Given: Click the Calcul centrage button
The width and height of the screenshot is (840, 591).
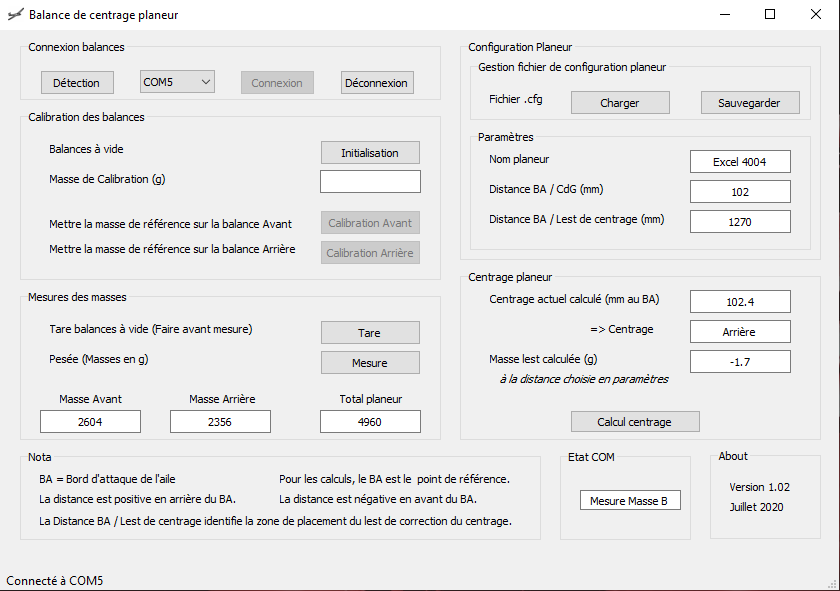Looking at the screenshot, I should [x=635, y=422].
